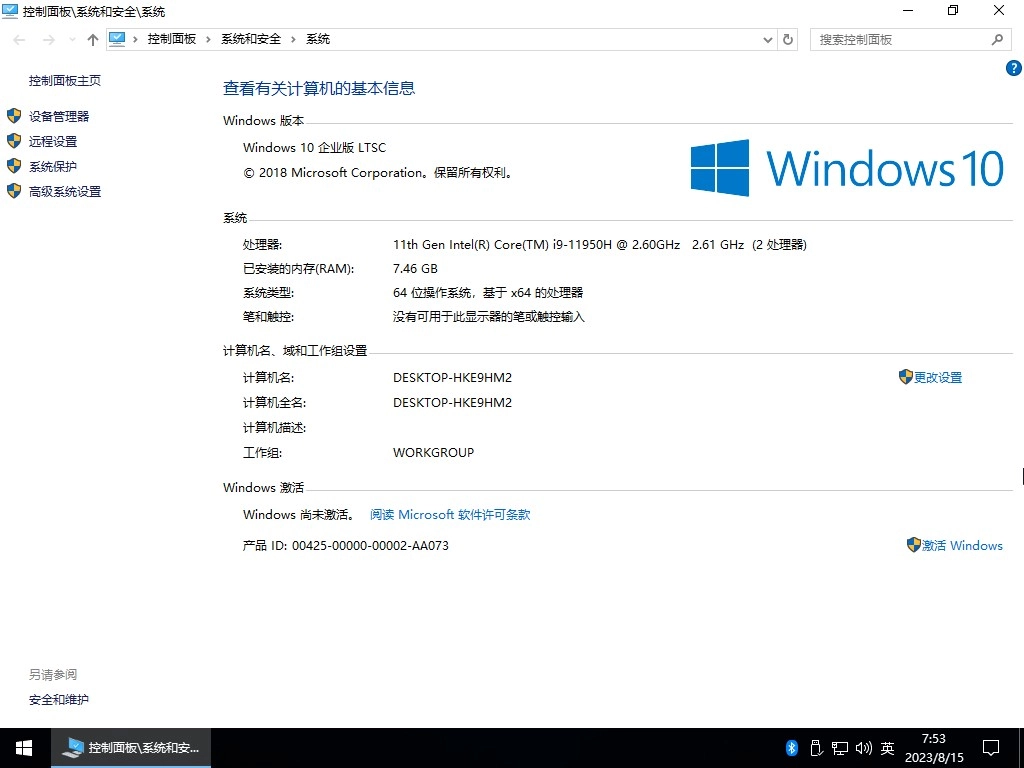Open 系统和安全 from breadcrumb bar

click(251, 39)
